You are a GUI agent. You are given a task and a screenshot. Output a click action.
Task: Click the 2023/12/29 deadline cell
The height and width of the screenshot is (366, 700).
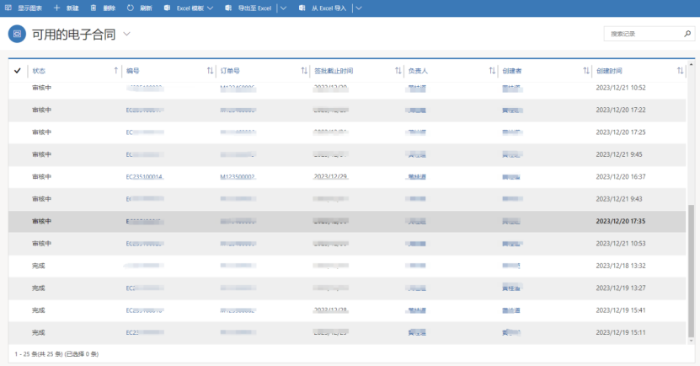(x=331, y=177)
